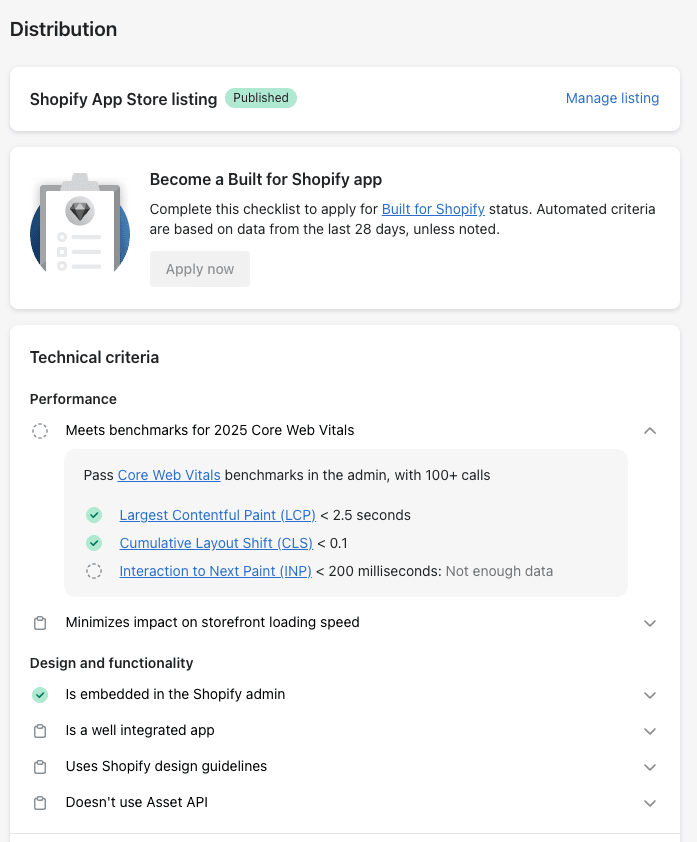Screen dimensions: 697x842
Task: Expand Uses Shopify design guidelines row
Action: pyautogui.click(x=650, y=767)
